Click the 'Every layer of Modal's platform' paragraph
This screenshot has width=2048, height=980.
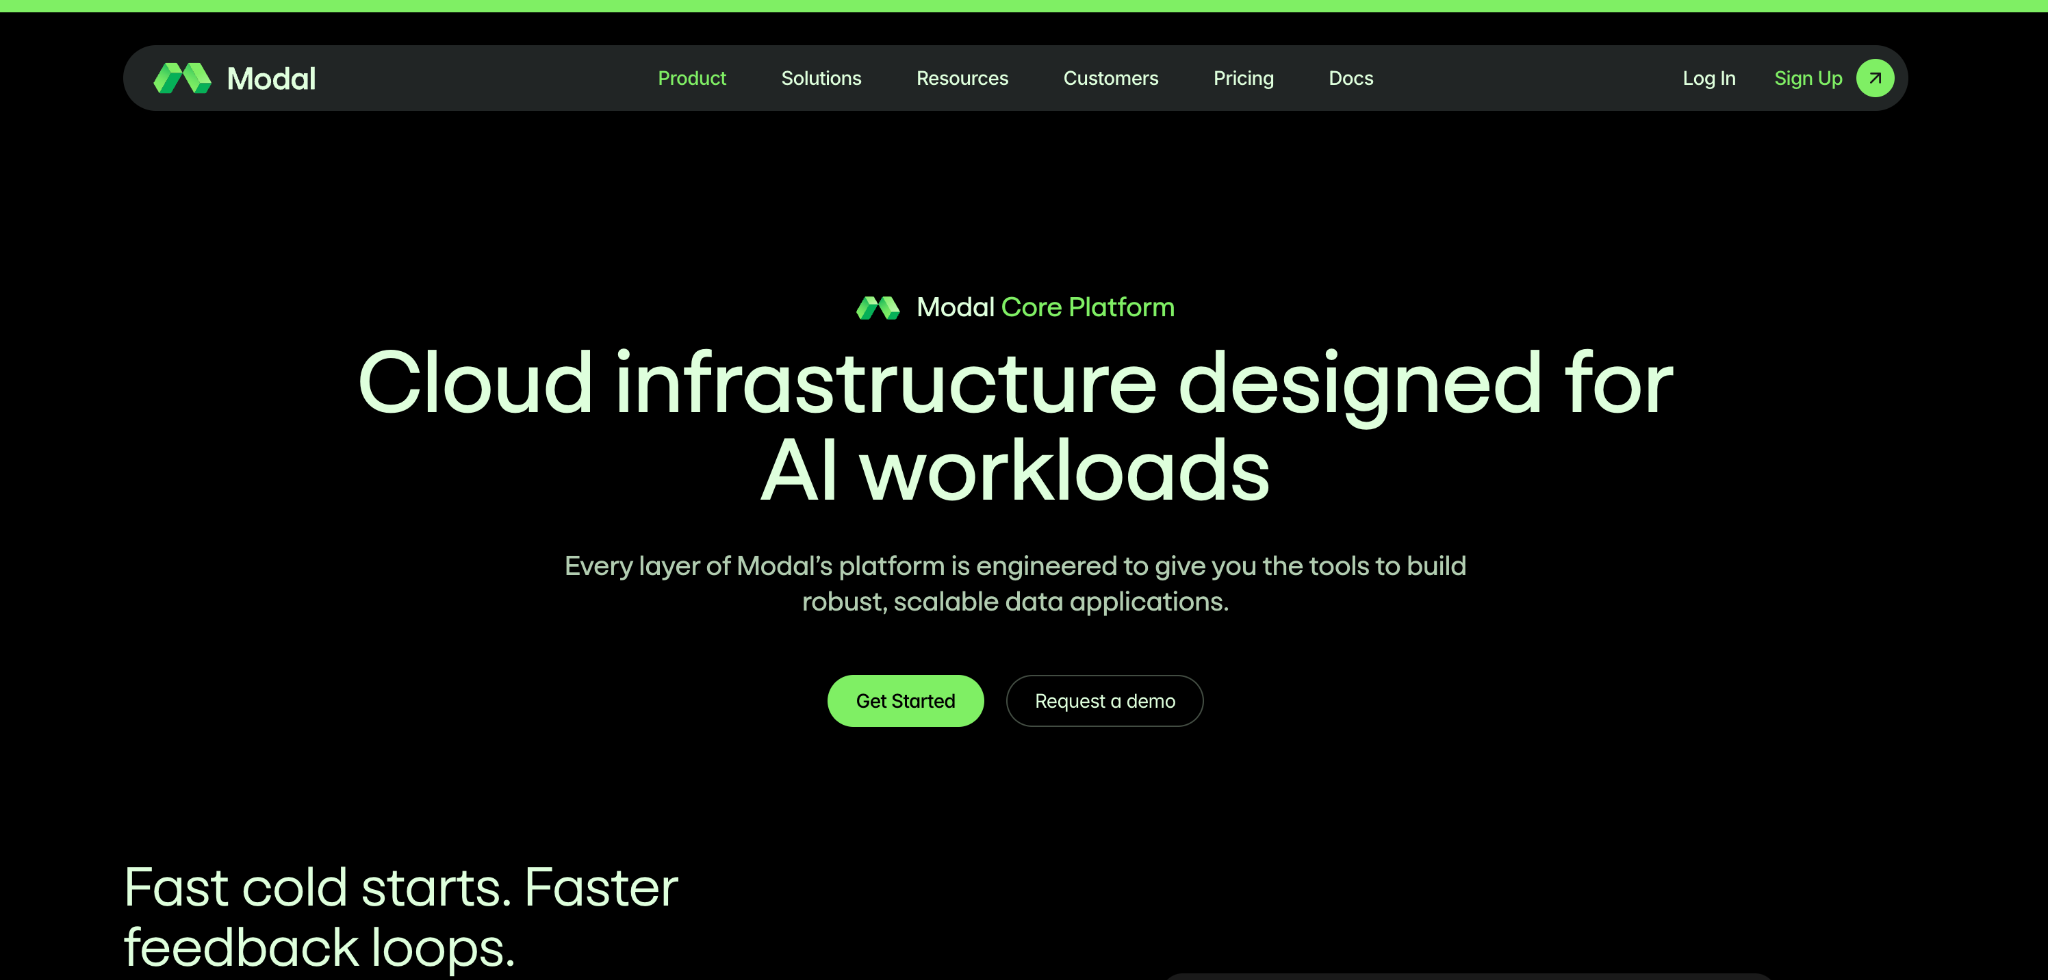(x=1015, y=584)
